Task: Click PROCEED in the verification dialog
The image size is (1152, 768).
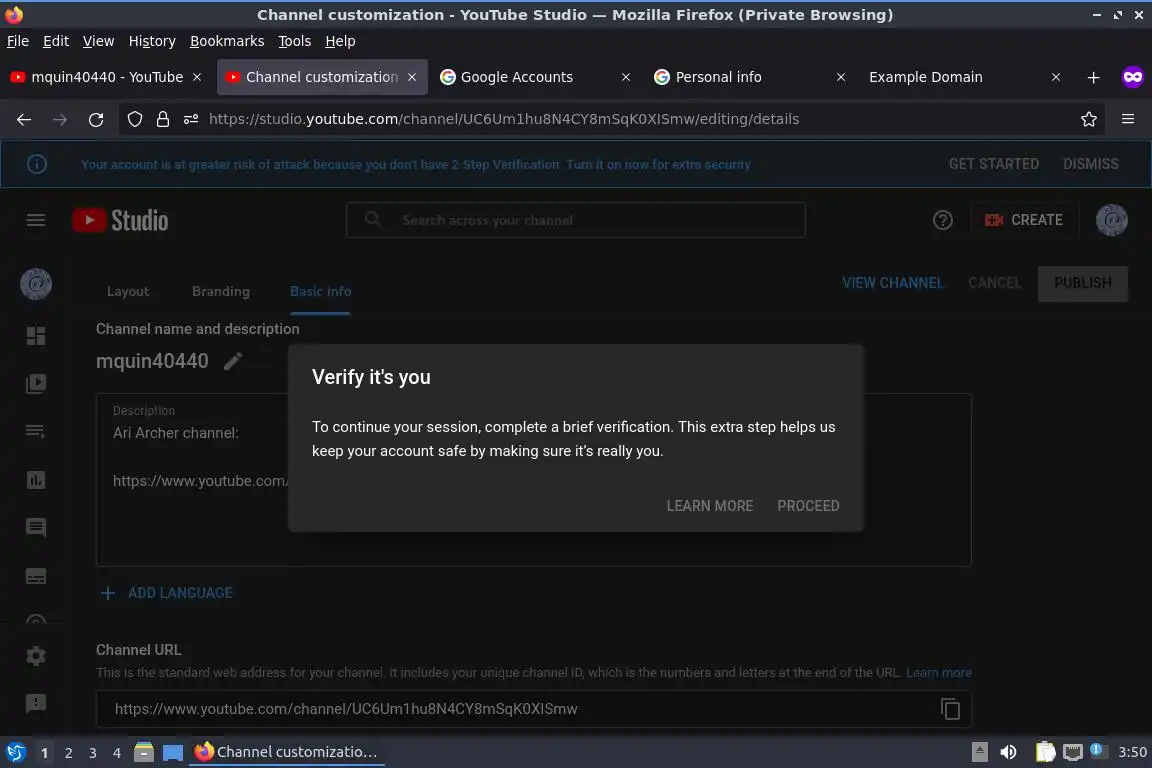Action: pos(807,506)
